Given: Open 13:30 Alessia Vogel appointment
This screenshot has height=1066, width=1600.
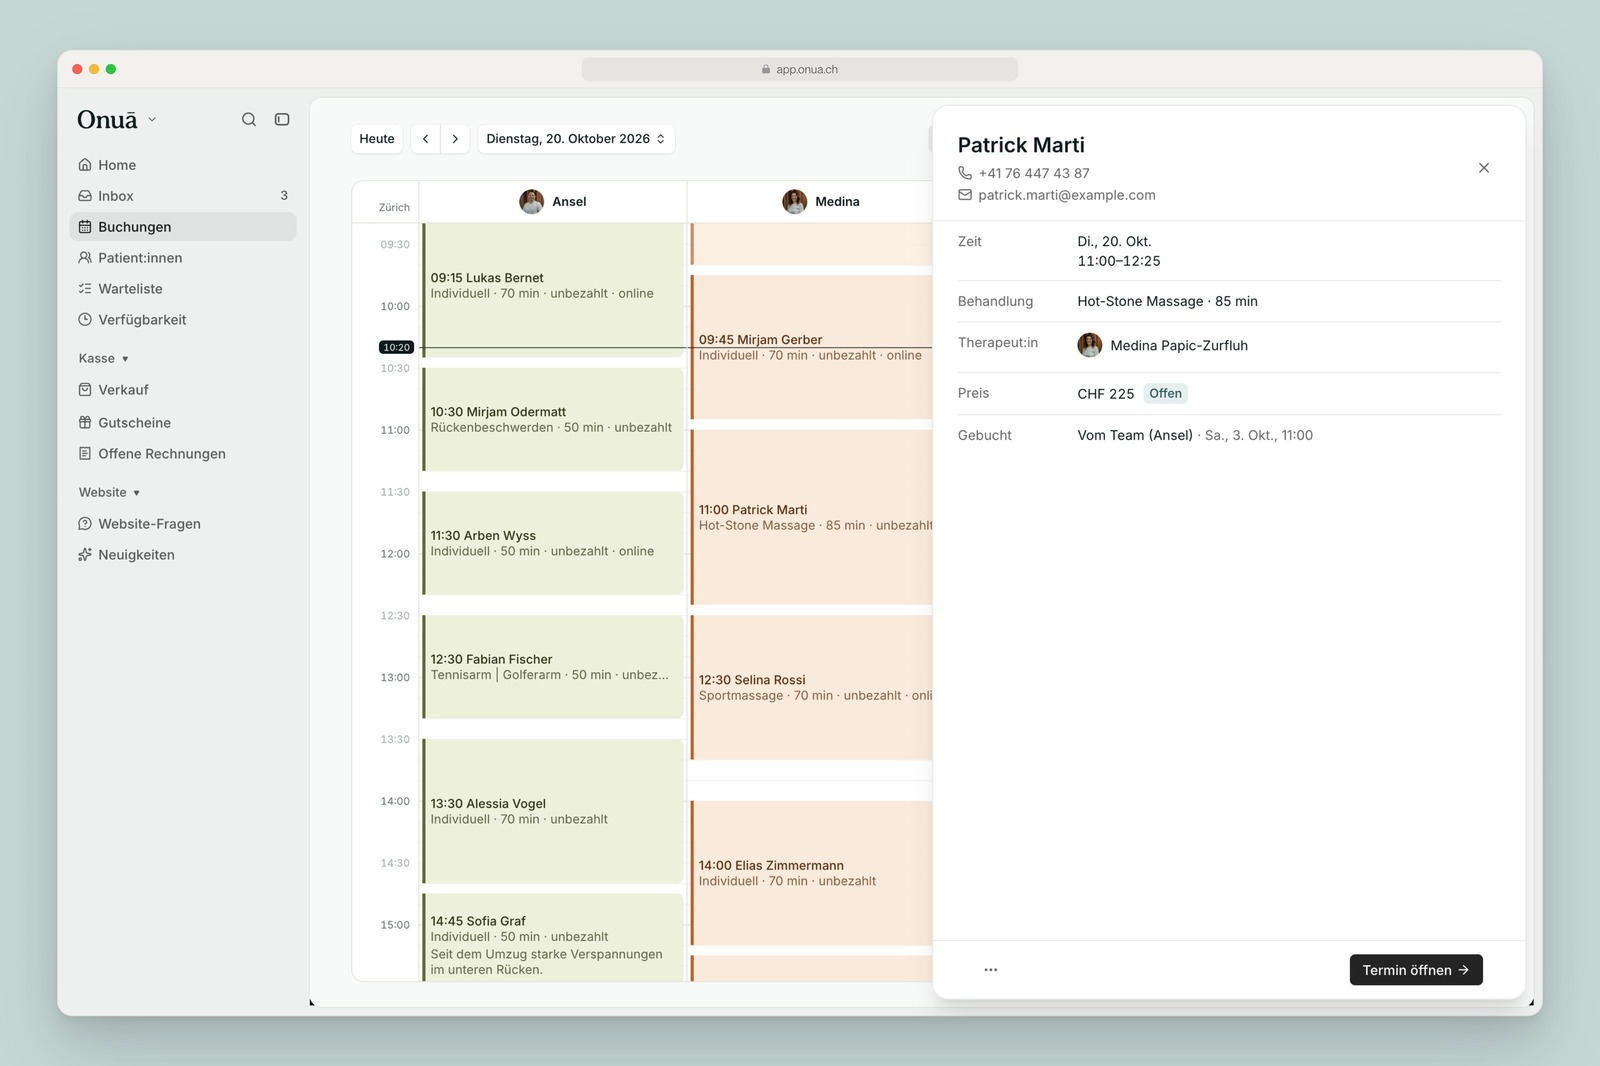Looking at the screenshot, I should (553, 811).
